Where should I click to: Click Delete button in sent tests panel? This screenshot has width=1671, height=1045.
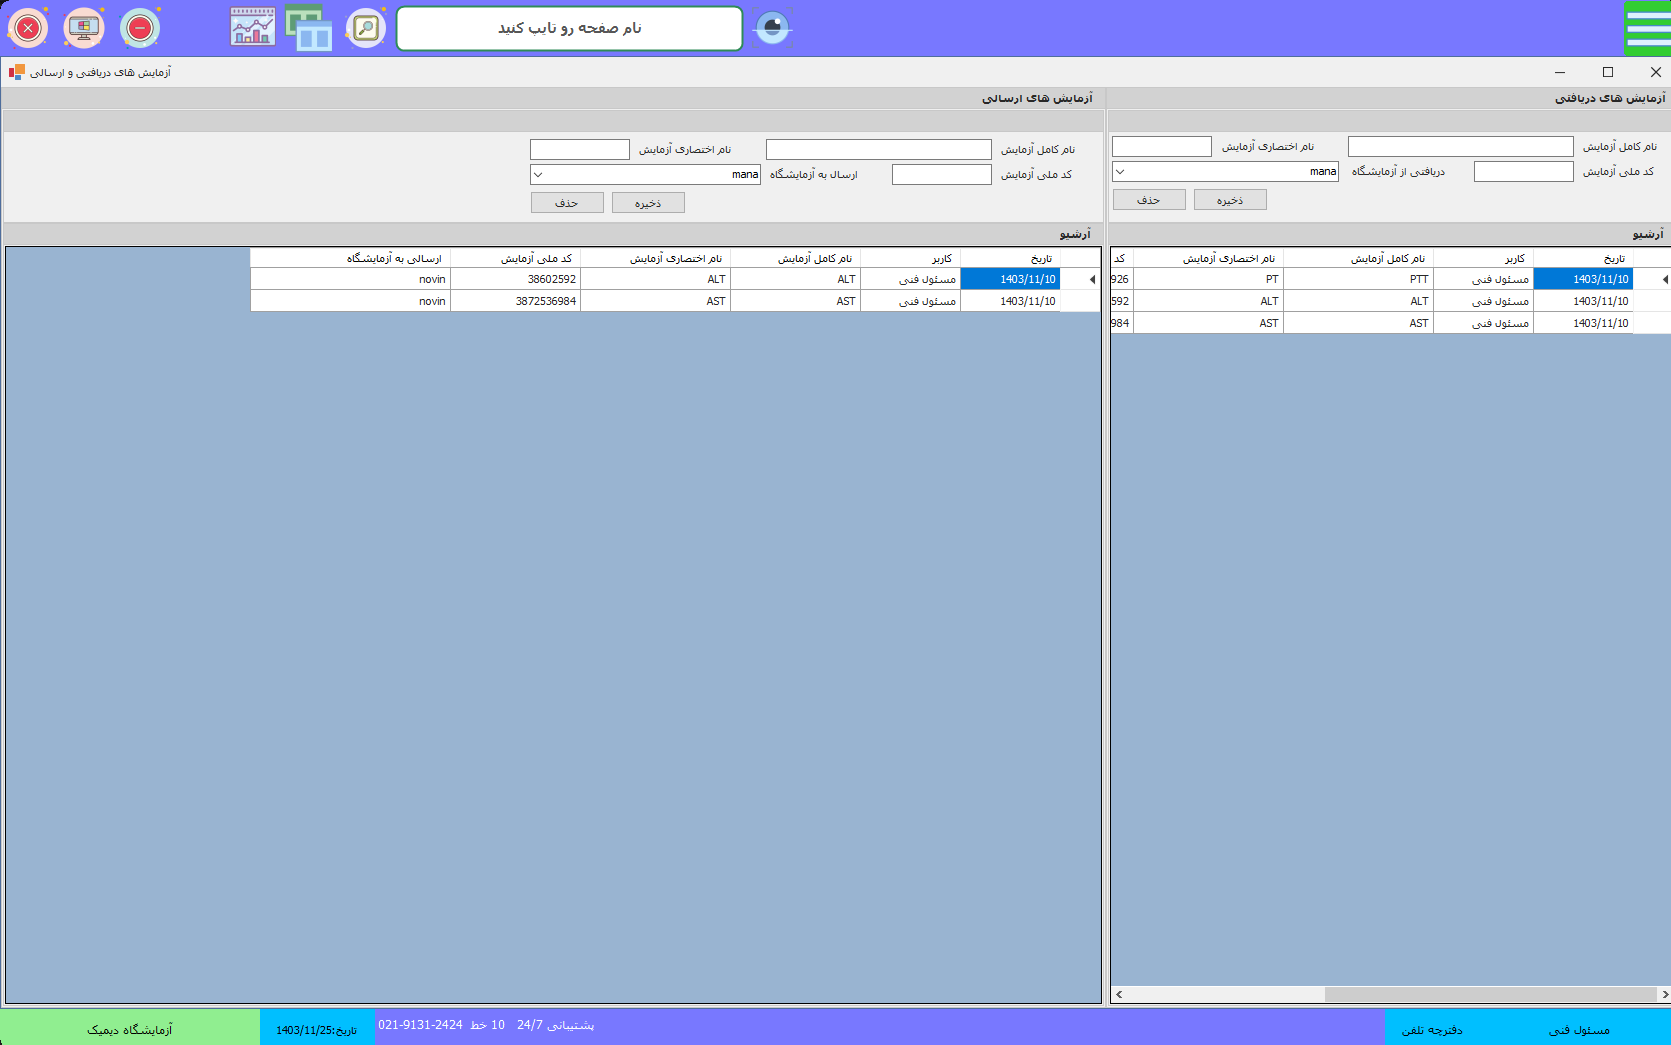click(567, 203)
